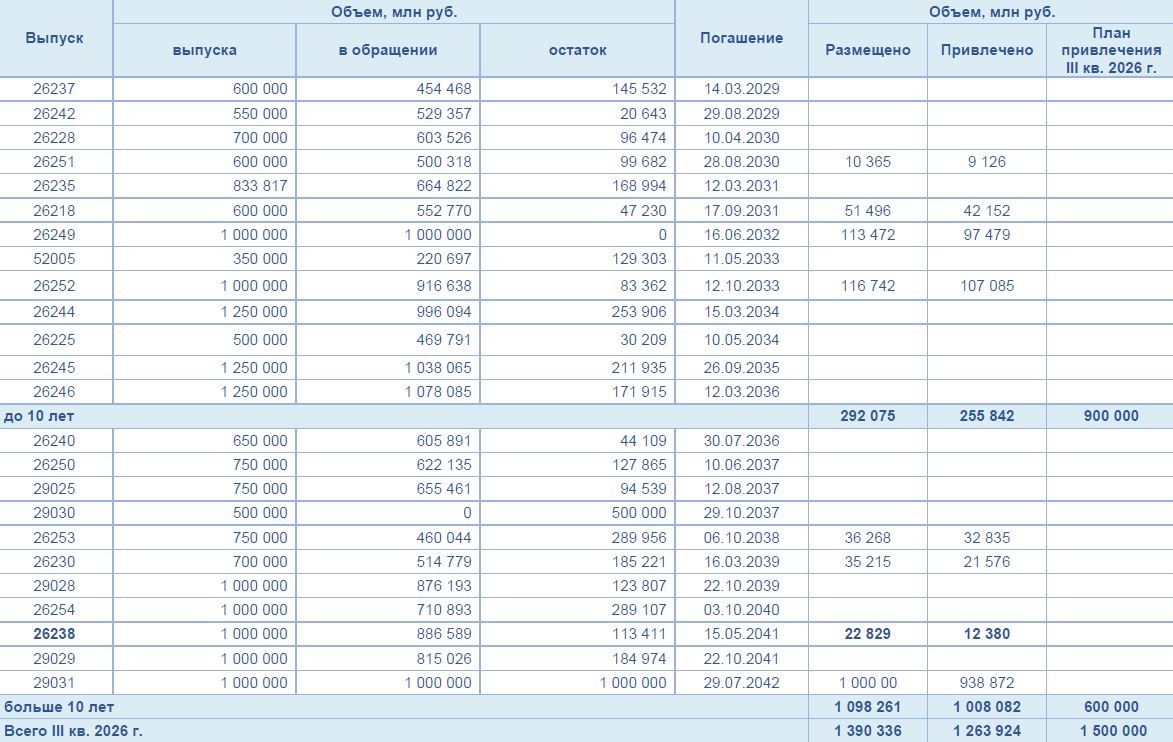Viewport: 1173px width, 742px height.
Task: Click the остаток column header
Action: pos(578,50)
